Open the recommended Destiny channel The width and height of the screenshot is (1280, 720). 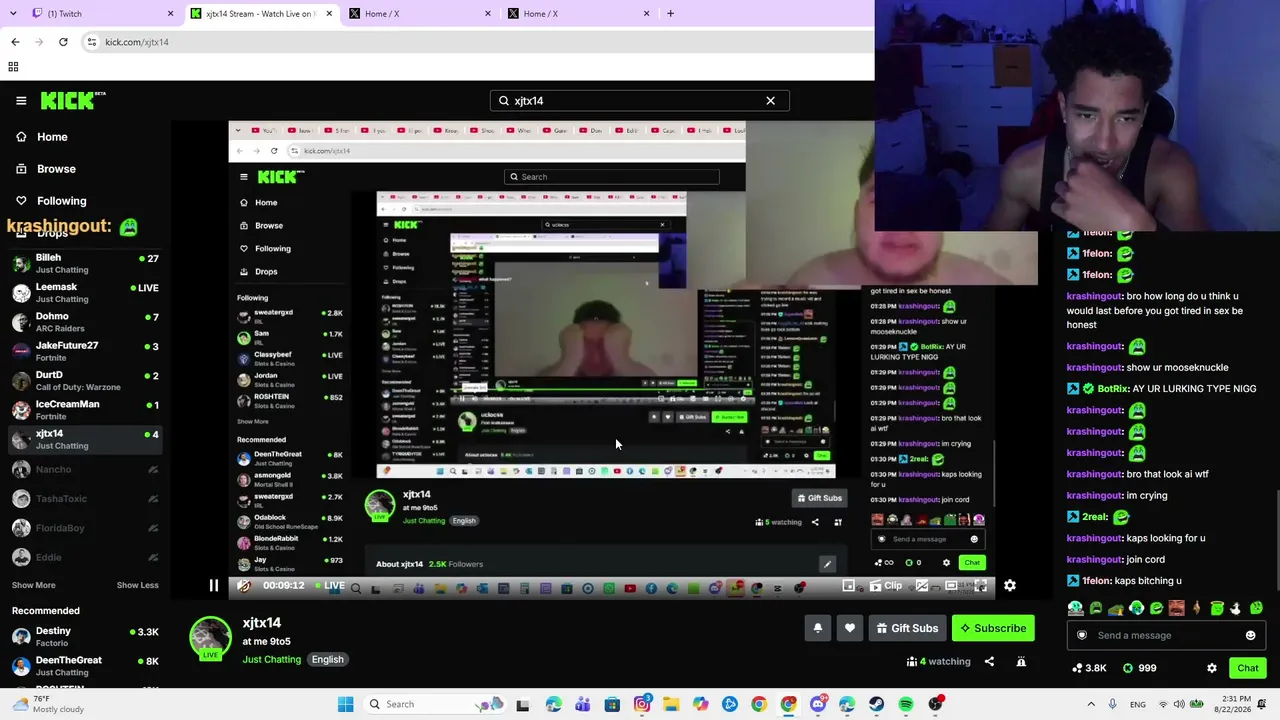tap(85, 637)
